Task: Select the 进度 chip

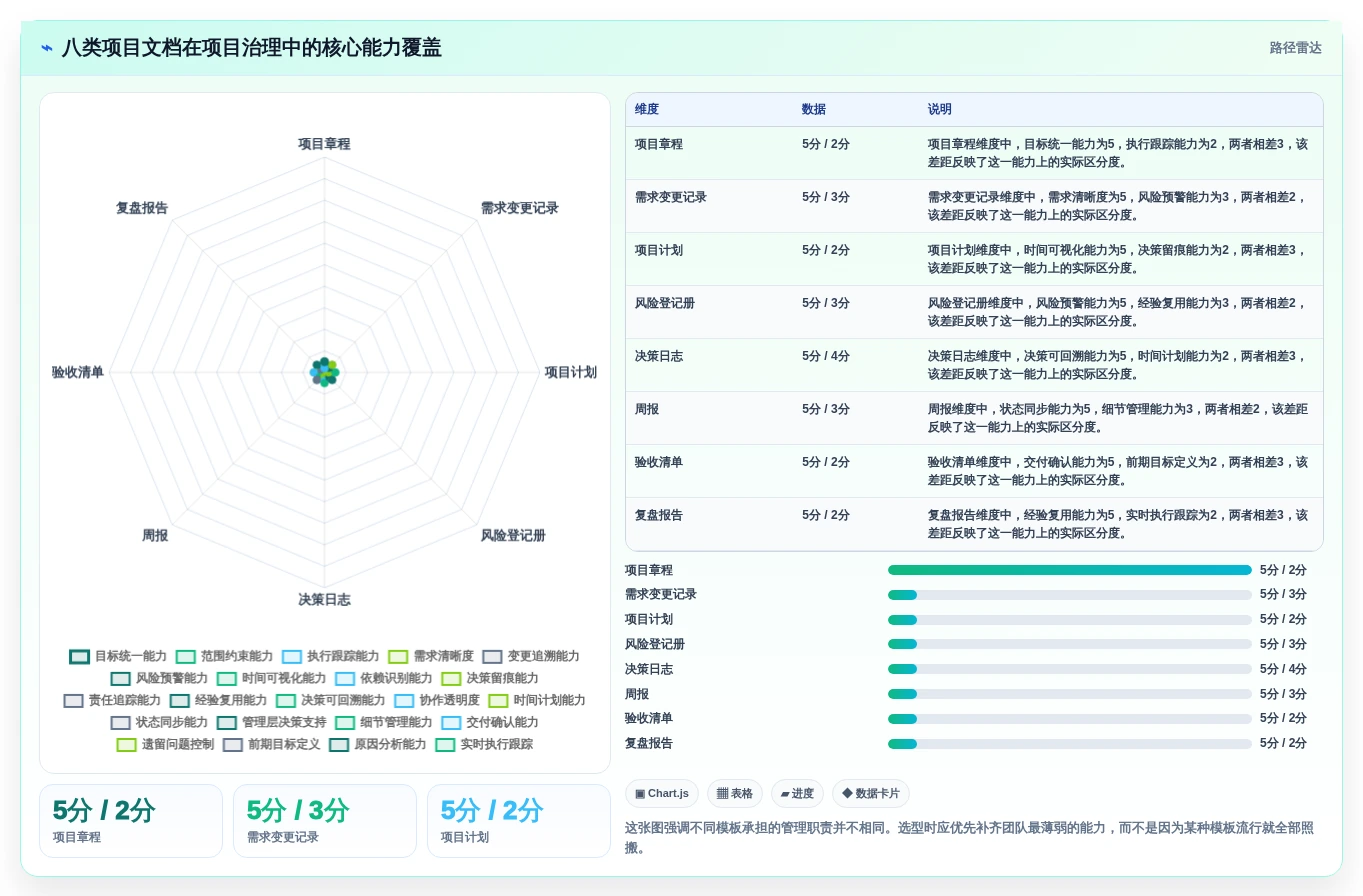Action: [797, 794]
